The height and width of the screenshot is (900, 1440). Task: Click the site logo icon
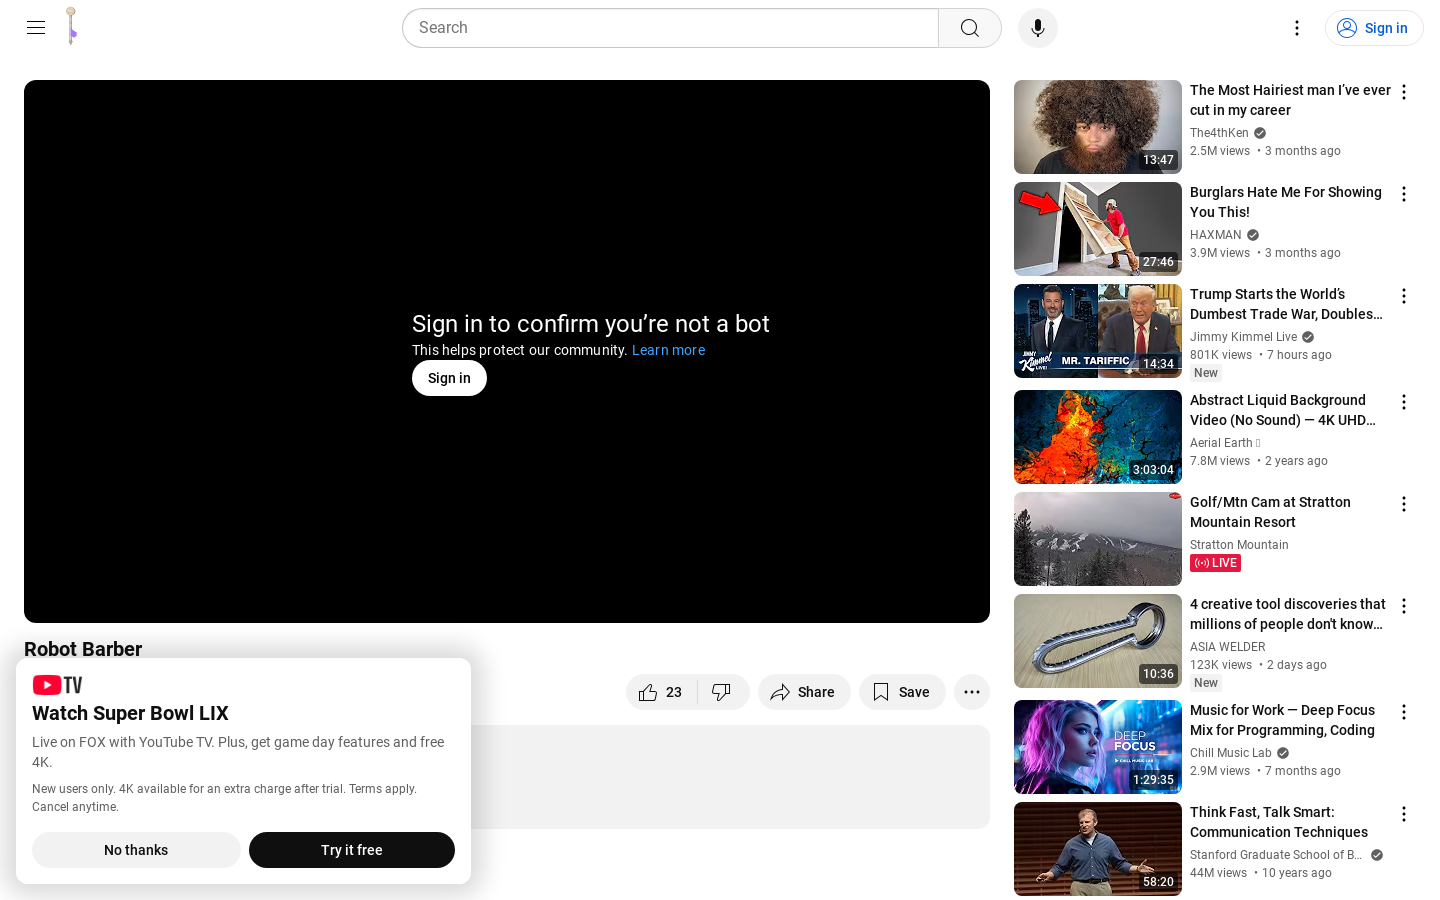point(72,27)
